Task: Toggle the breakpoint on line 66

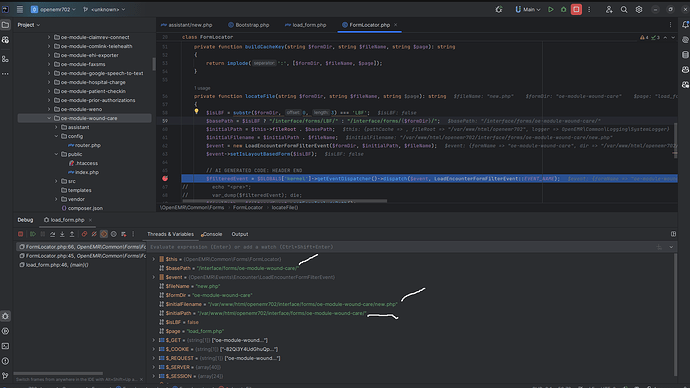Action: tap(165, 179)
